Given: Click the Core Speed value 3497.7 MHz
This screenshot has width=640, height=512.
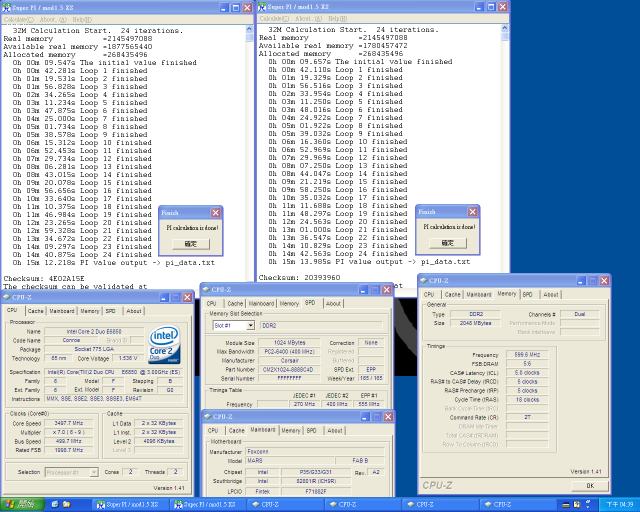Looking at the screenshot, I should pos(69,423).
